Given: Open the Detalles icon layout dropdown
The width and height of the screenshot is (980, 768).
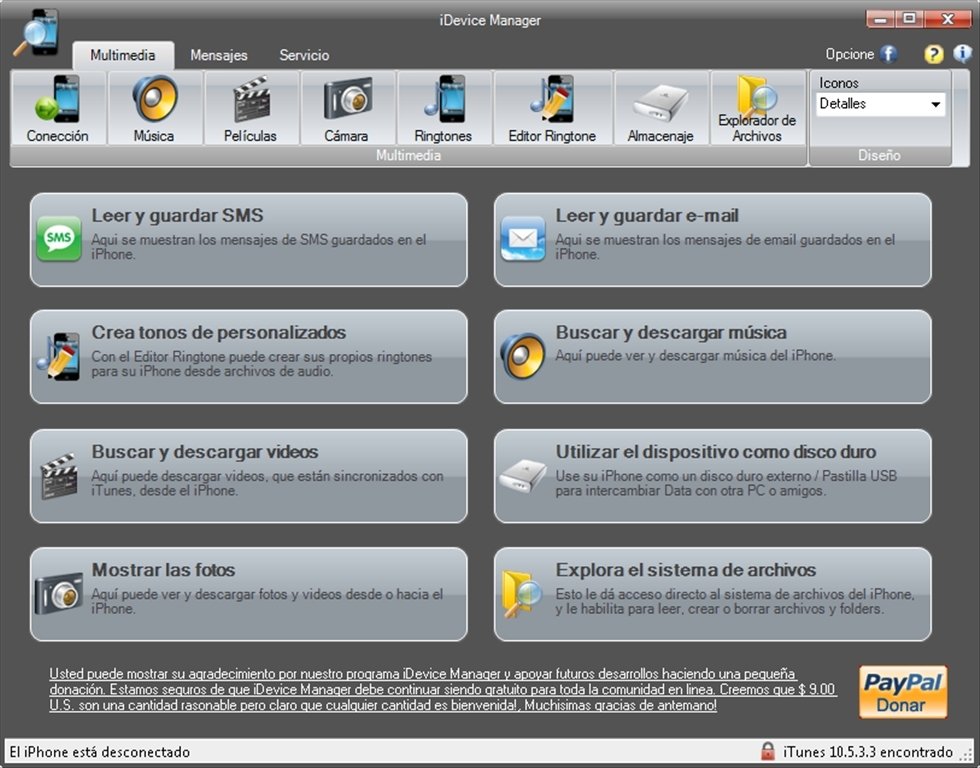Looking at the screenshot, I should (x=880, y=104).
